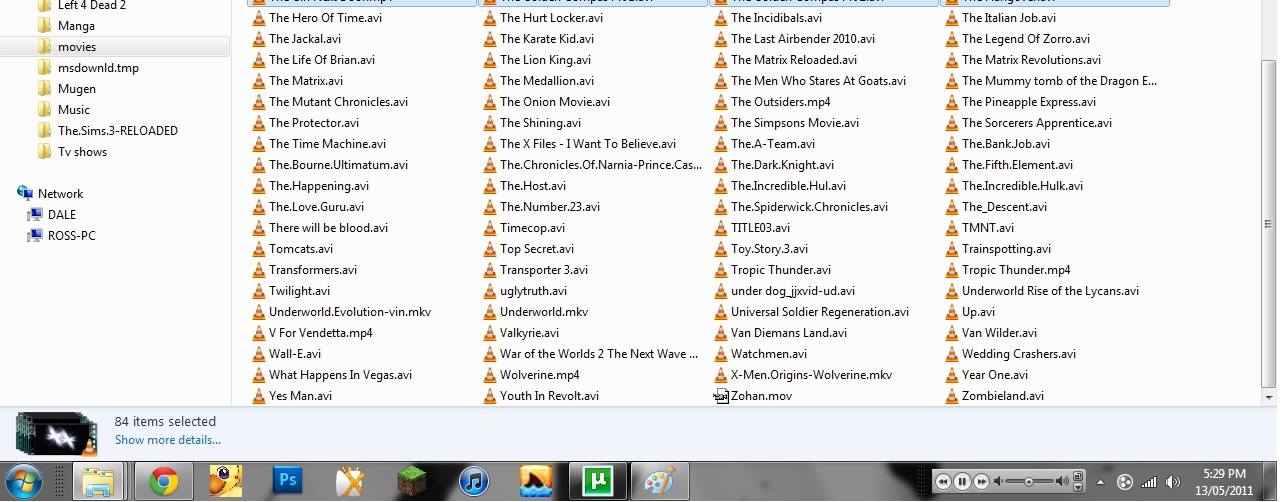Open the µTorrent taskbar button
1280x502 pixels.
(x=597, y=482)
